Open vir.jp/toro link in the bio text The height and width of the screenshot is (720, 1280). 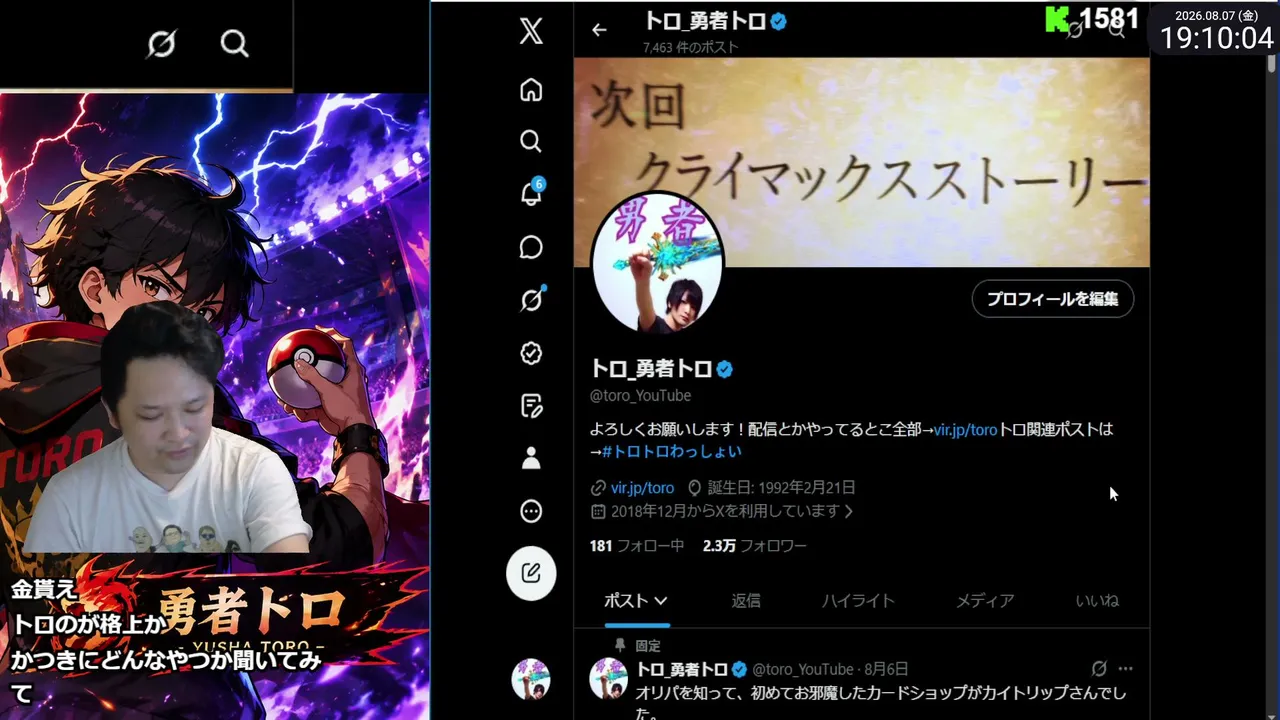pos(966,429)
